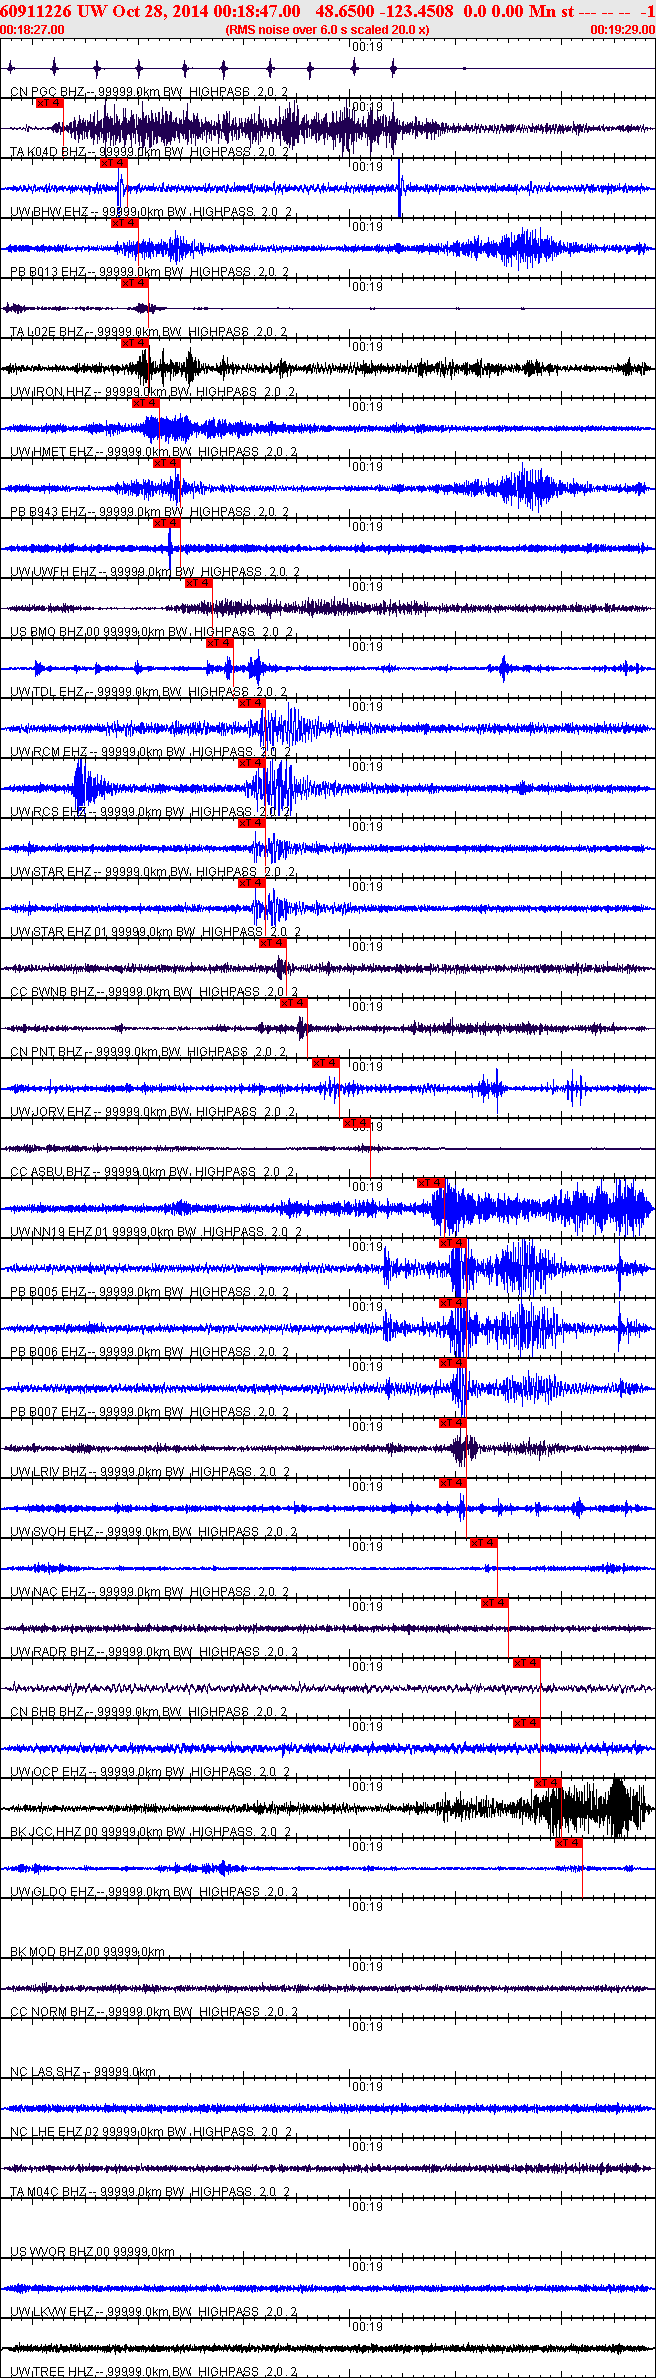Select the UW NN19 EHZ 01 station label

point(155,1232)
